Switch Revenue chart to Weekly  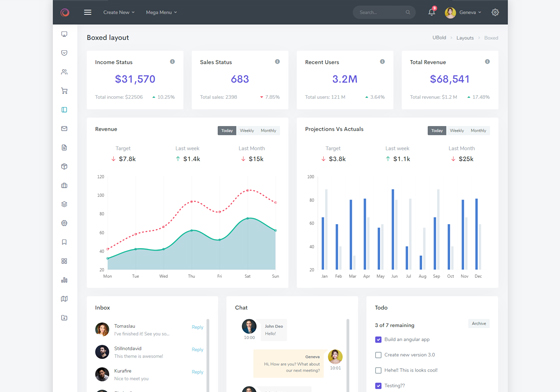click(x=247, y=131)
